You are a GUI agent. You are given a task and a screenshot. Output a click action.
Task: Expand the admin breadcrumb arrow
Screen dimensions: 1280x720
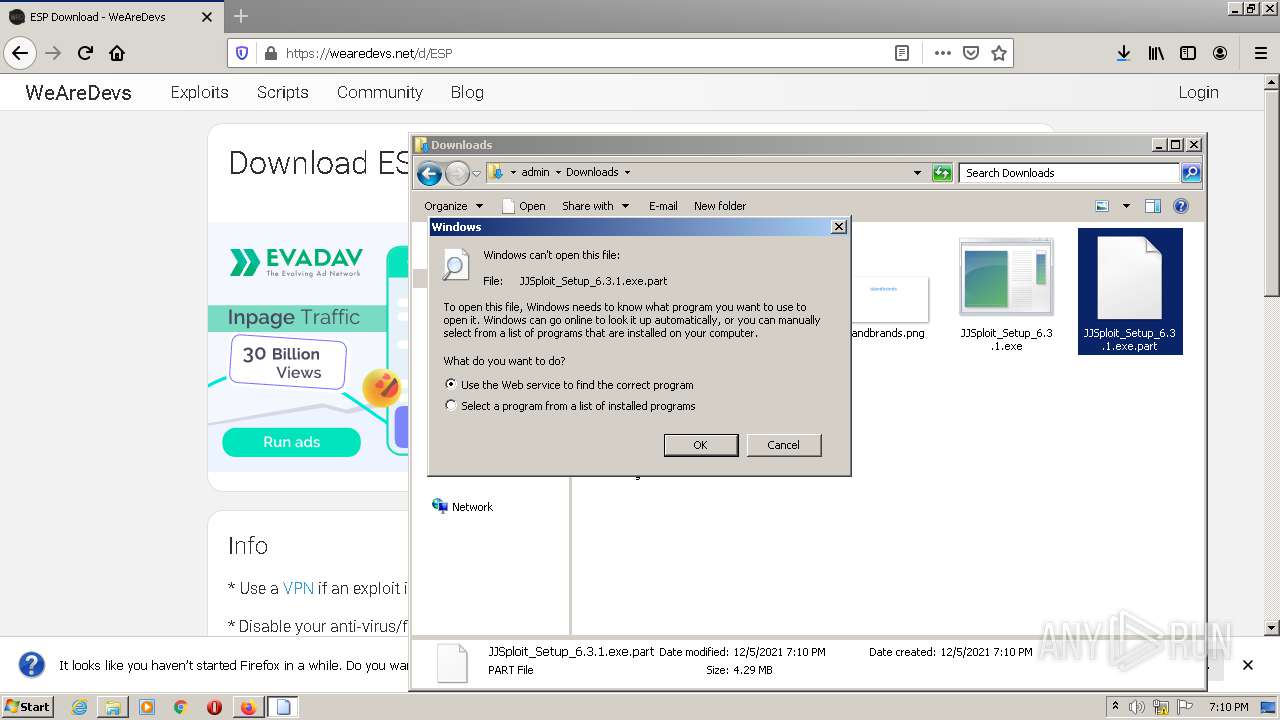pyautogui.click(x=558, y=172)
